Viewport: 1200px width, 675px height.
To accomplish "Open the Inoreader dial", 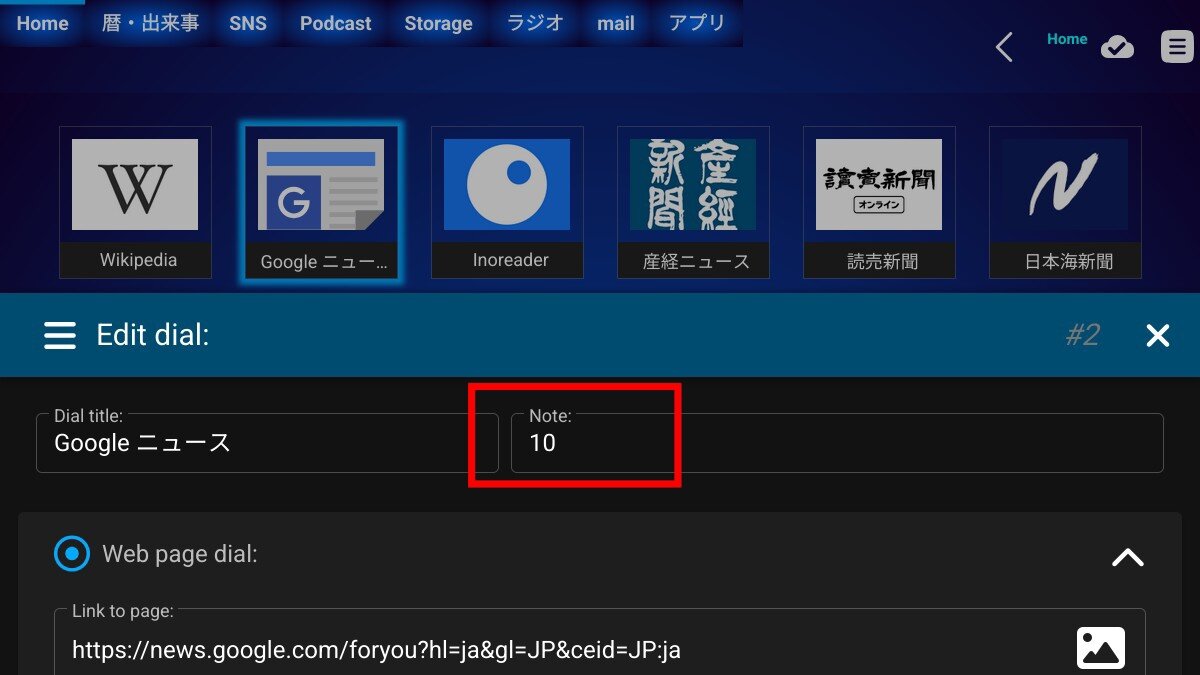I will click(x=507, y=202).
